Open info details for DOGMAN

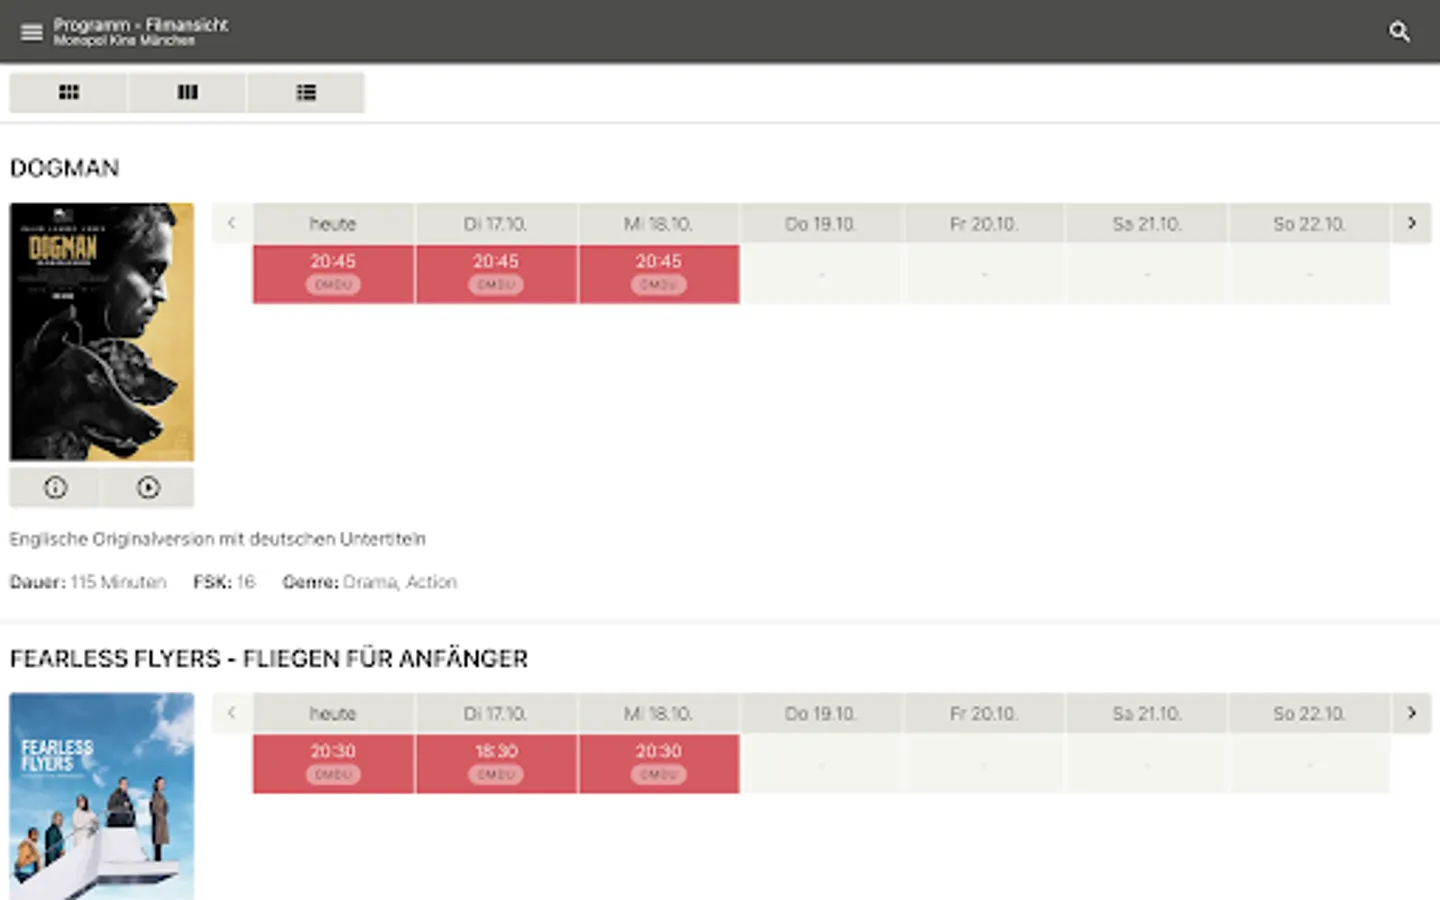click(x=54, y=487)
